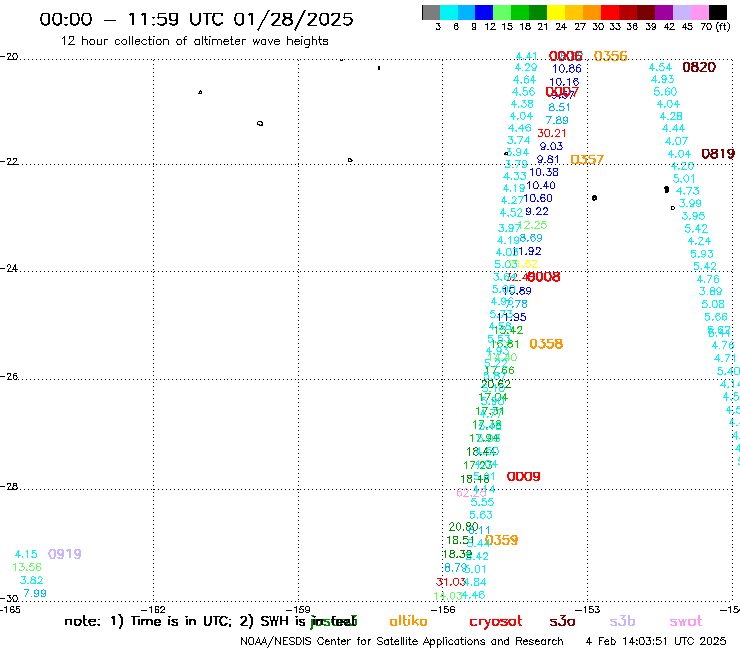The height and width of the screenshot is (650, 740).
Task: Click the "altika" satellite legend label
Action: (x=408, y=621)
